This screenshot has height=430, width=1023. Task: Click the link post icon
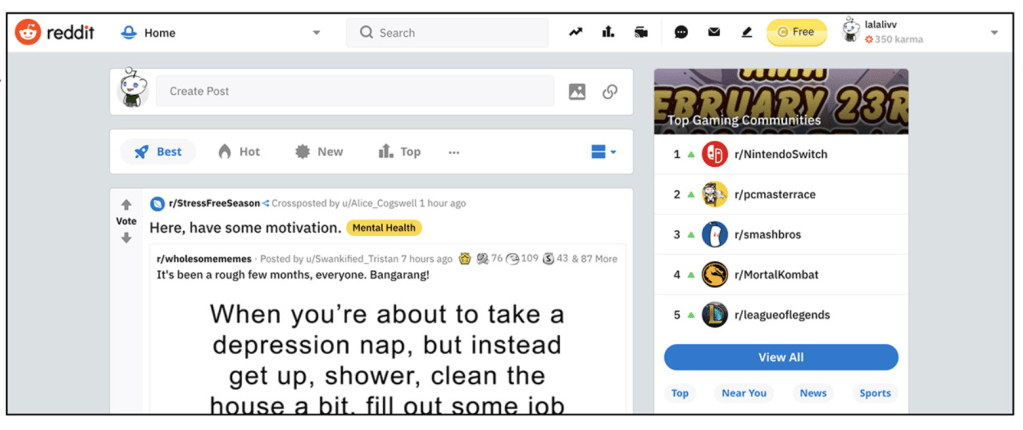[x=610, y=92]
